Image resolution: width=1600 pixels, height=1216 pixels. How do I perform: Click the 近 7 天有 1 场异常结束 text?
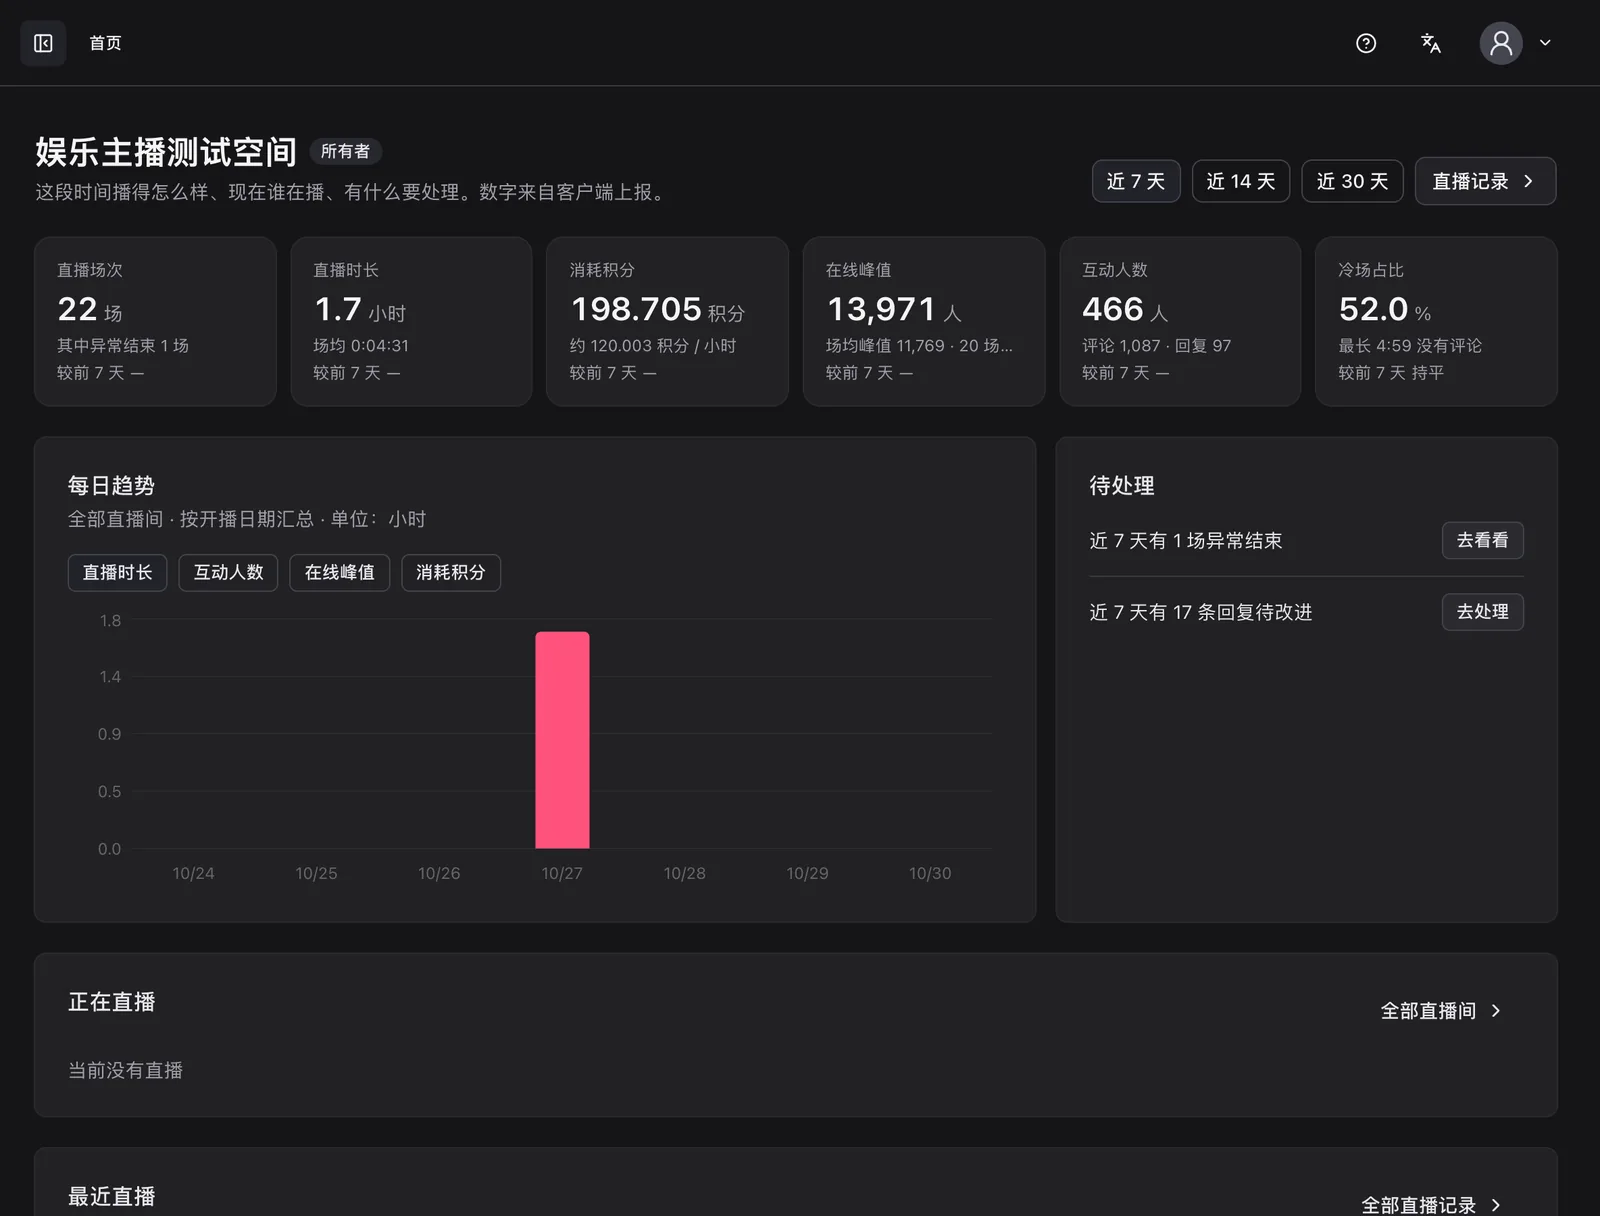(x=1185, y=541)
